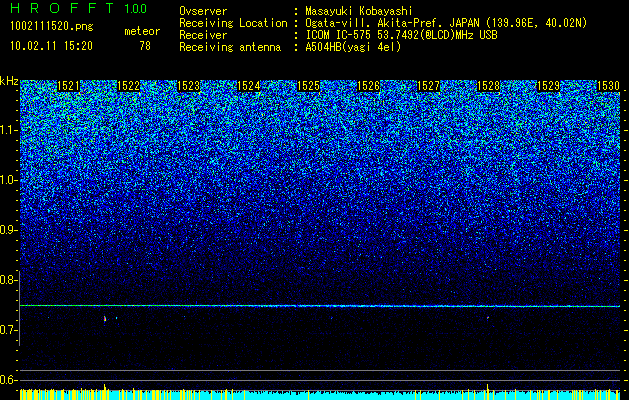Viewport: 629px width, 400px height.
Task: Click the observer name Masayuki Kobayashi
Action: (359, 11)
